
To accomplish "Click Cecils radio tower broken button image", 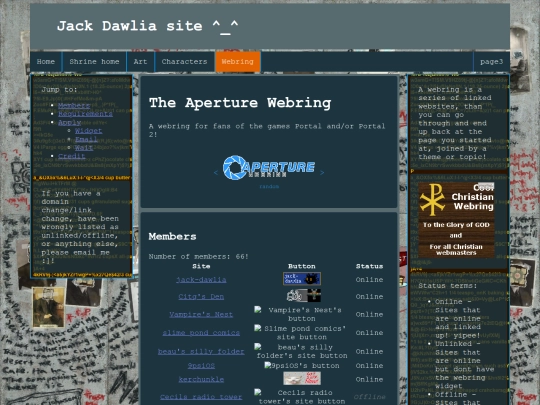I will click(302, 397).
